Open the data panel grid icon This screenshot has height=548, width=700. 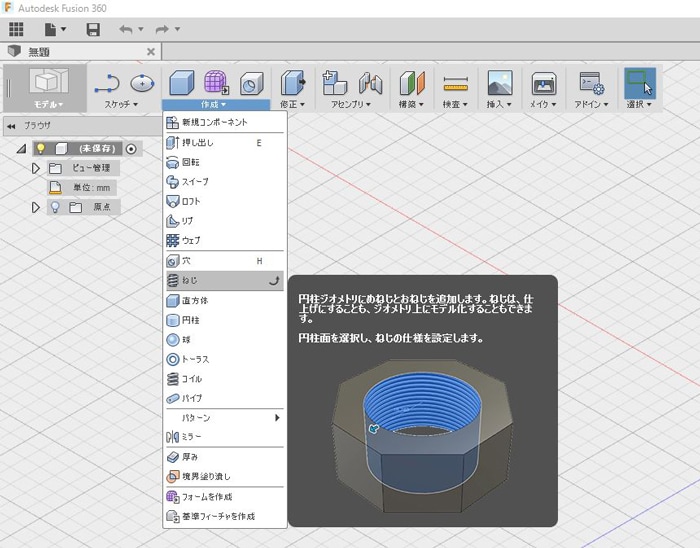[16, 29]
